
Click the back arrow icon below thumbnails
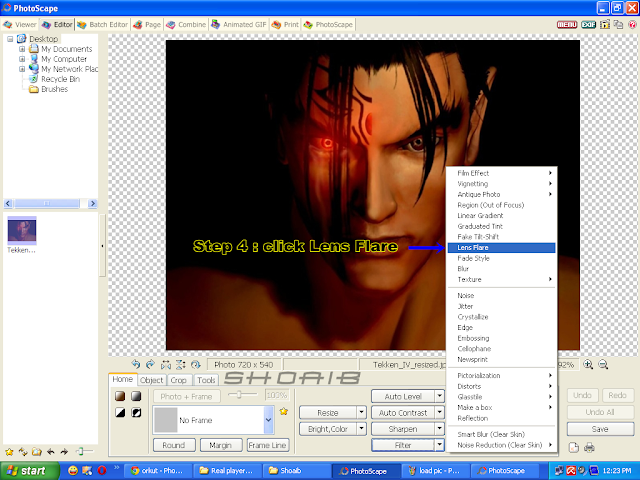(x=51, y=451)
